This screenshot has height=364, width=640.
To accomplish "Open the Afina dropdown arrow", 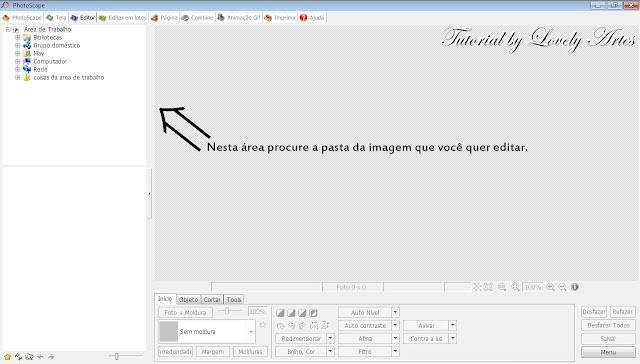I will 395,338.
